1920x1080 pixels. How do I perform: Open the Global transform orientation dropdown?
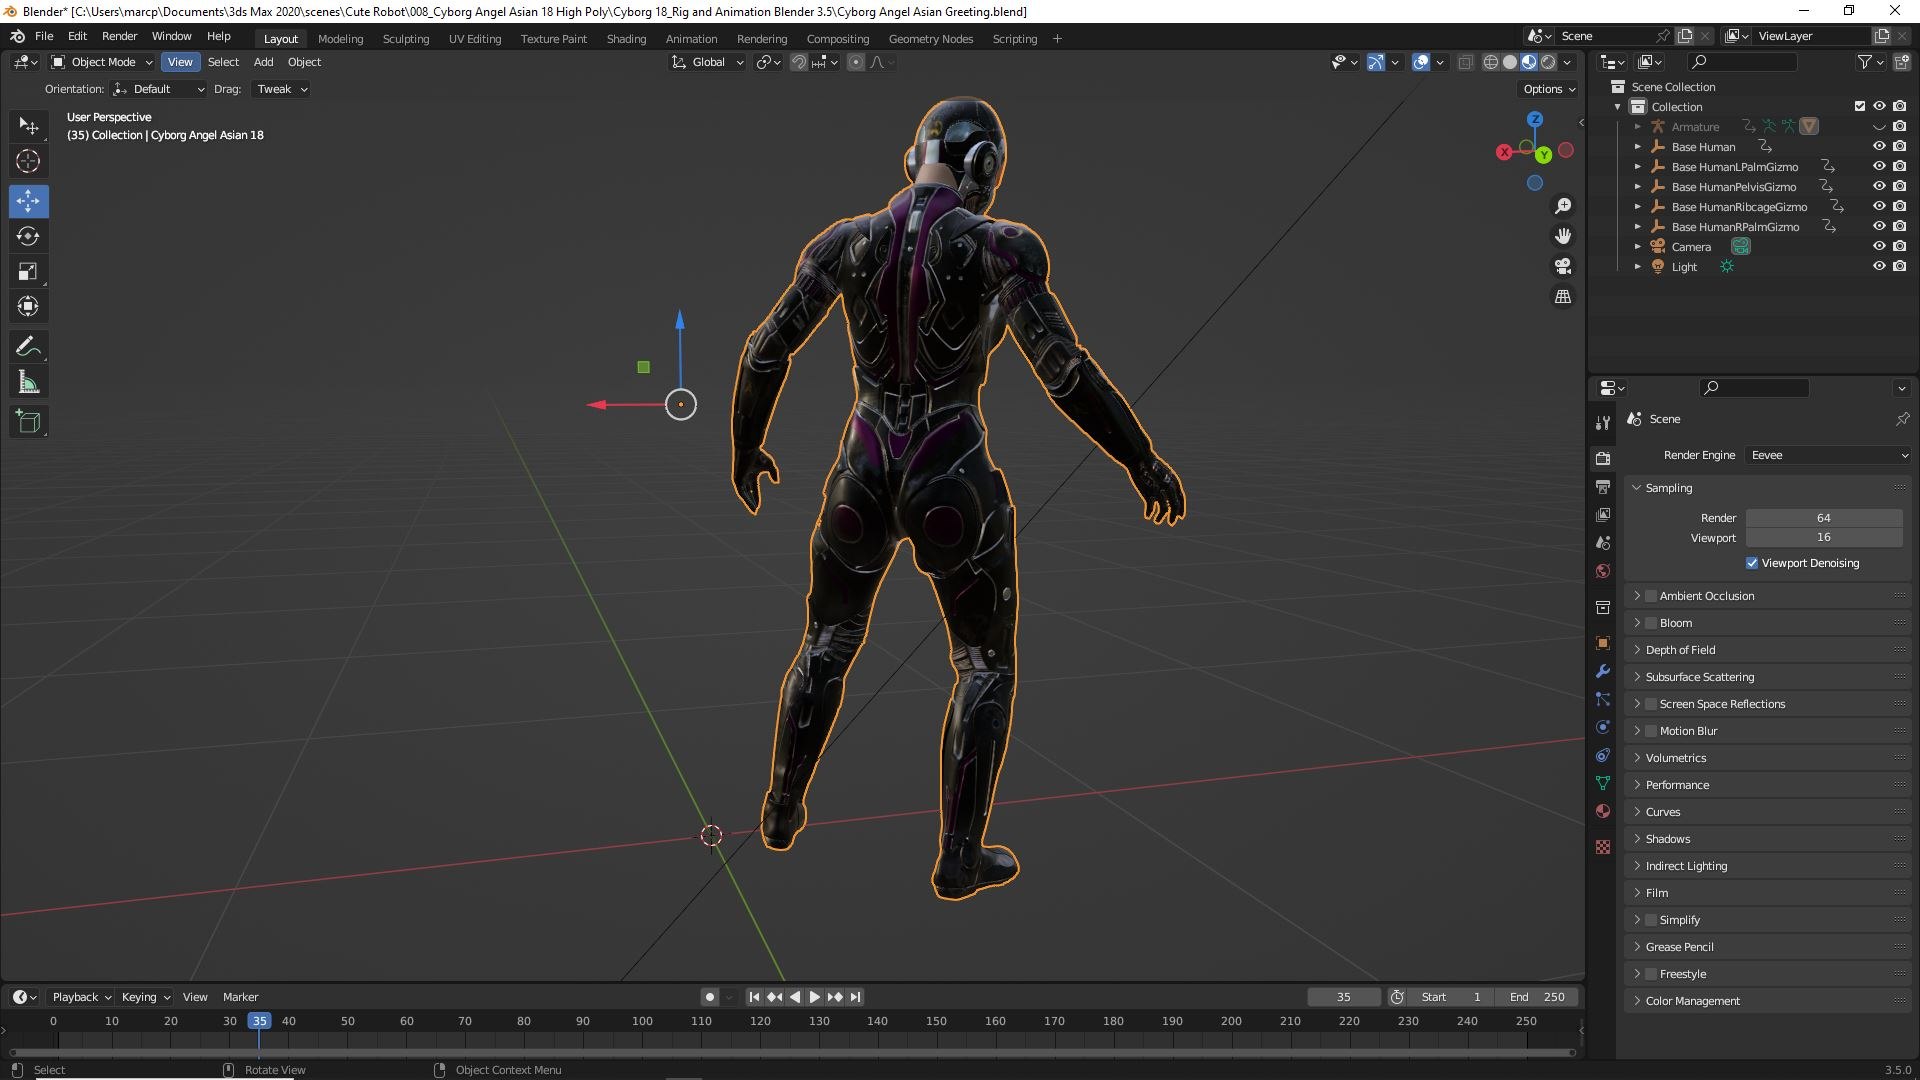tap(708, 62)
